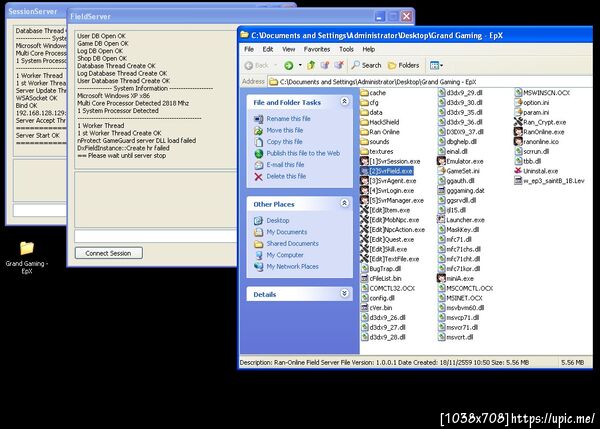Click the Search toolbar button
Image resolution: width=600 pixels, height=429 pixels.
(x=367, y=65)
